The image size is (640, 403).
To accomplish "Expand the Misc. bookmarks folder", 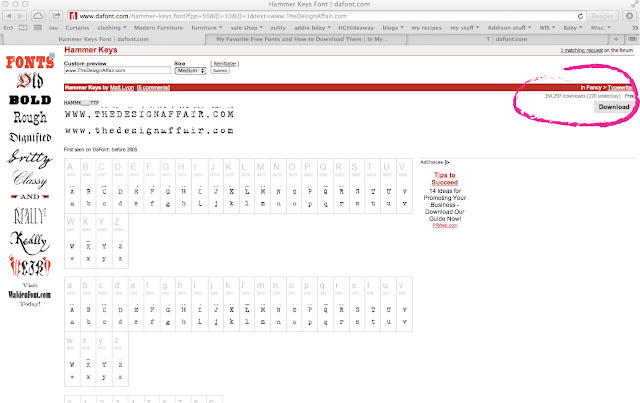I will [x=600, y=28].
